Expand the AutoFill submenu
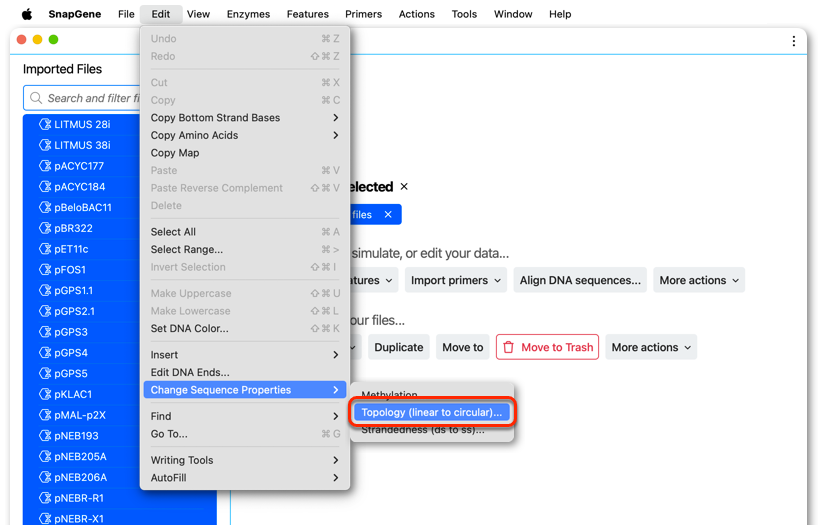The image size is (823, 530). pos(245,478)
